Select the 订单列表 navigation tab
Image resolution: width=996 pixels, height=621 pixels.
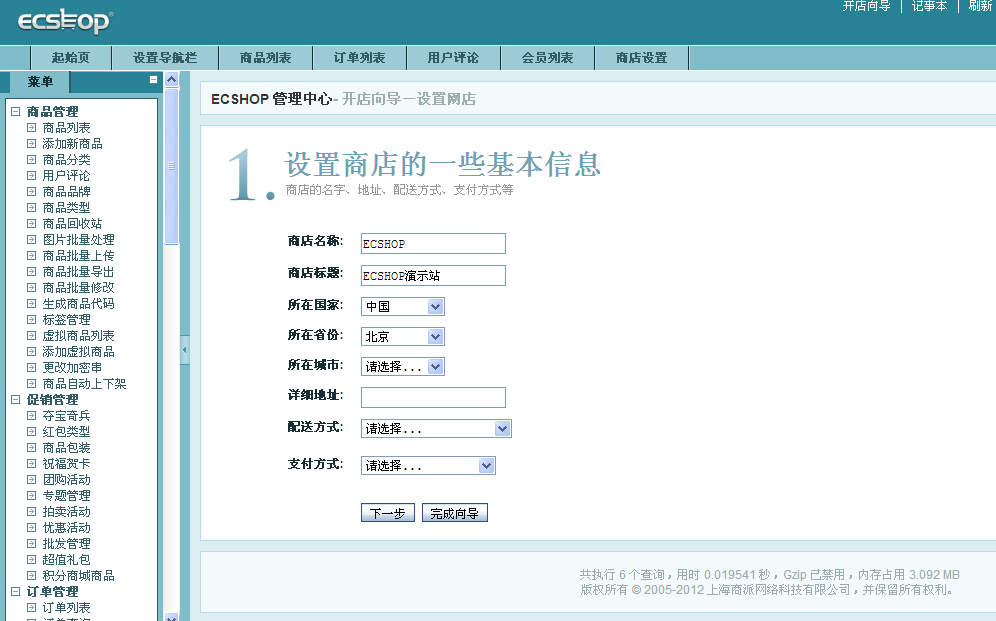point(359,58)
